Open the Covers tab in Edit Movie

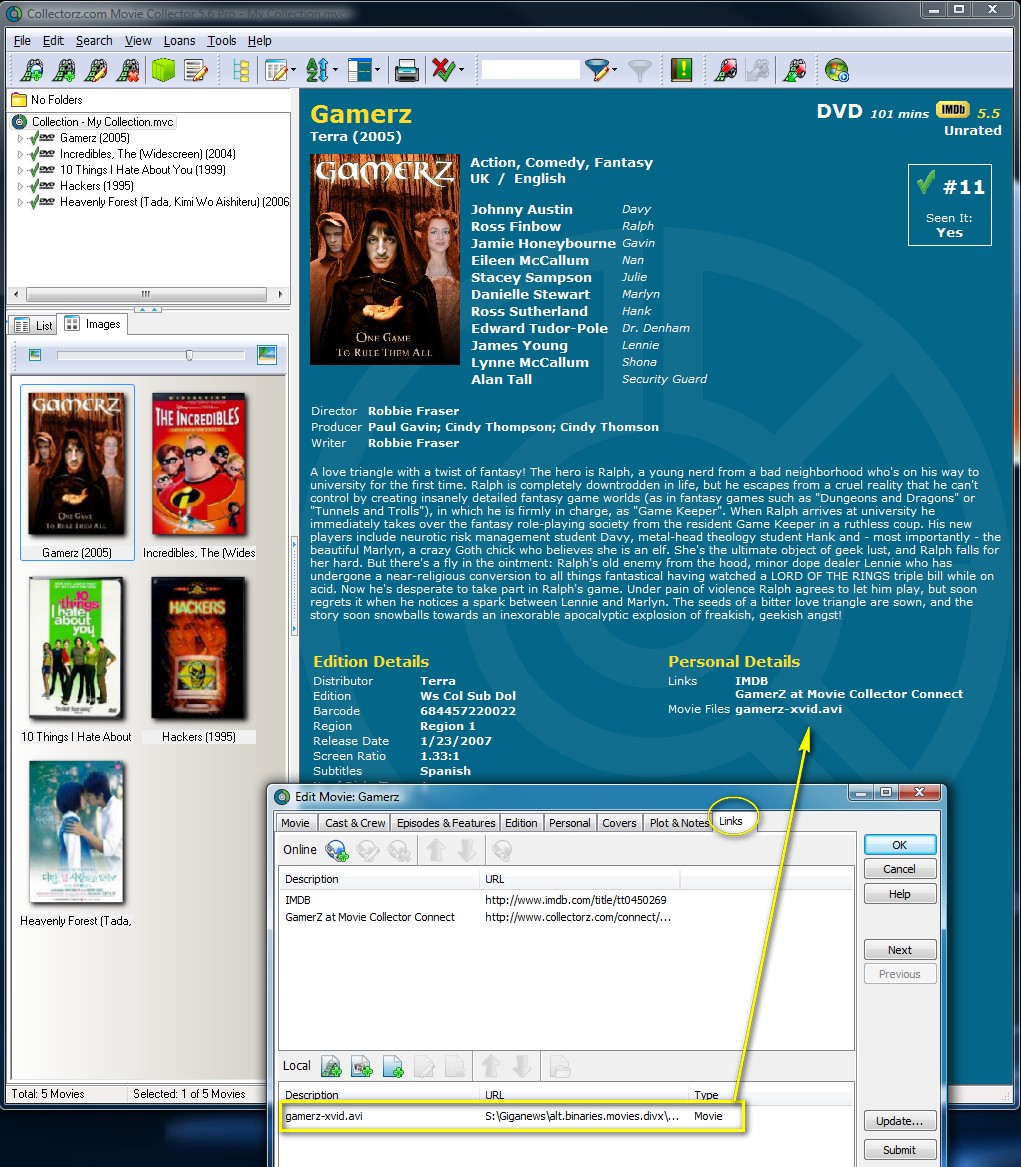point(619,822)
